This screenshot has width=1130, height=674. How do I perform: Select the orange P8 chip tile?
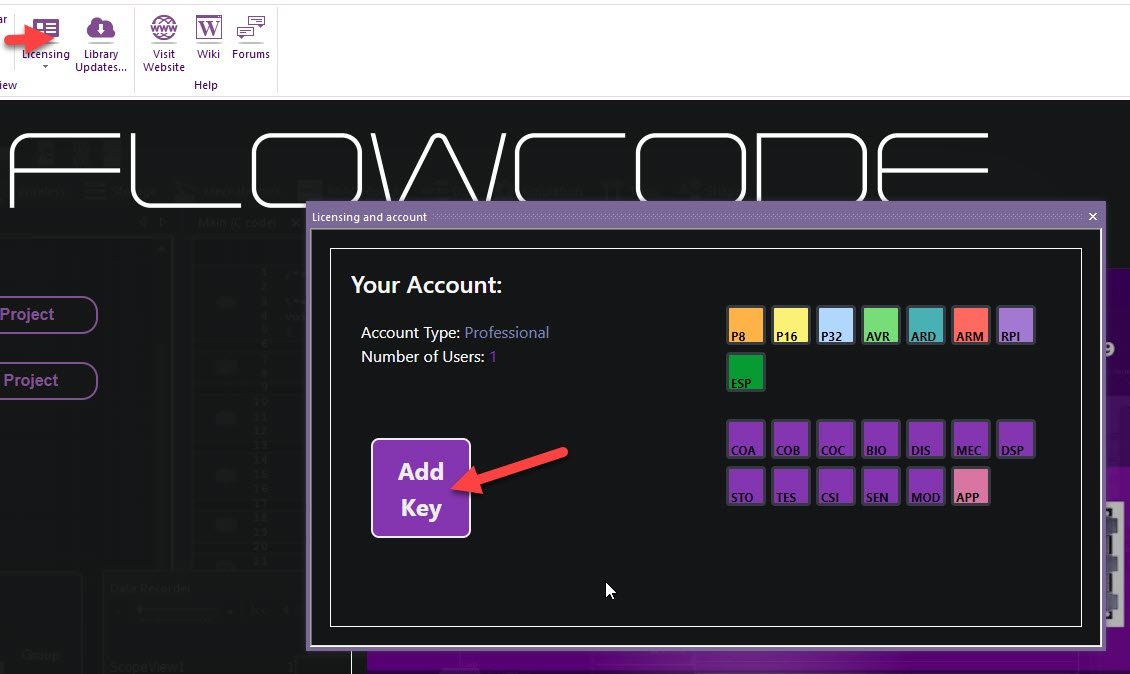tap(745, 325)
